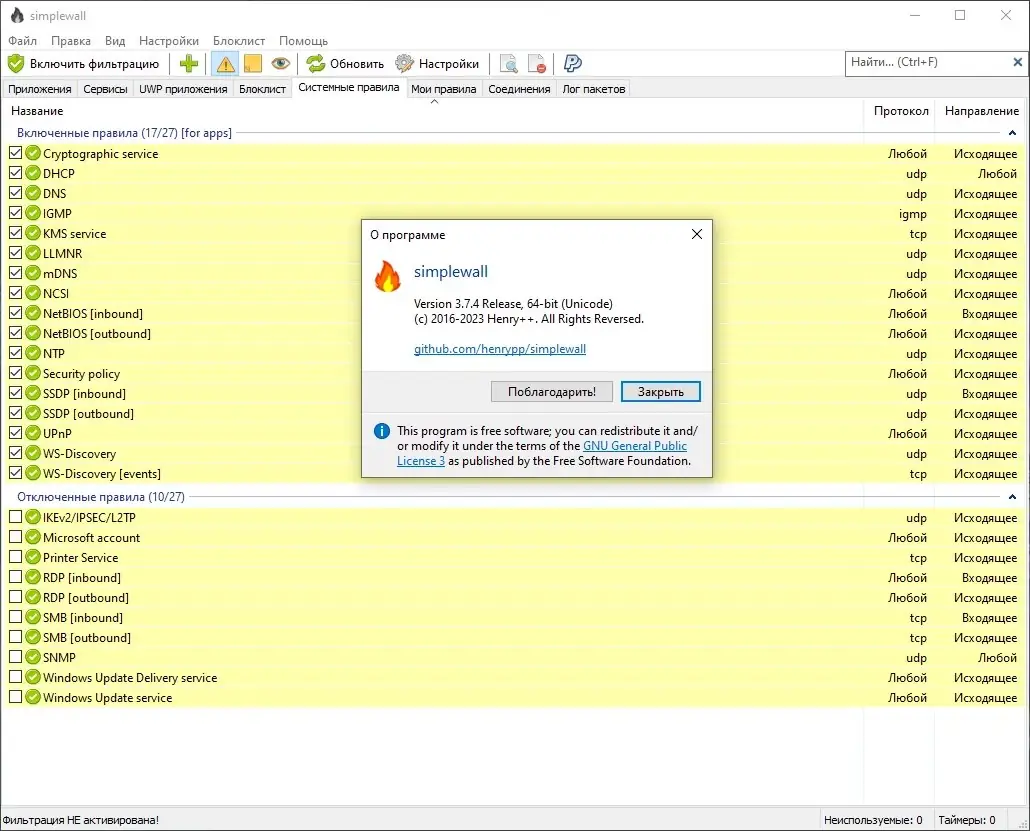
Task: Click the green plus add-application icon
Action: tap(189, 64)
